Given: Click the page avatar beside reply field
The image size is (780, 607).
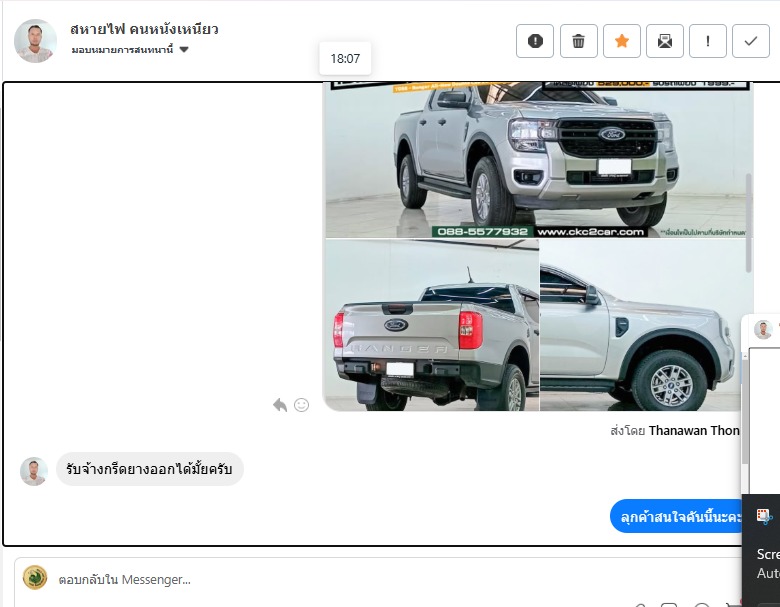Looking at the screenshot, I should point(35,578).
